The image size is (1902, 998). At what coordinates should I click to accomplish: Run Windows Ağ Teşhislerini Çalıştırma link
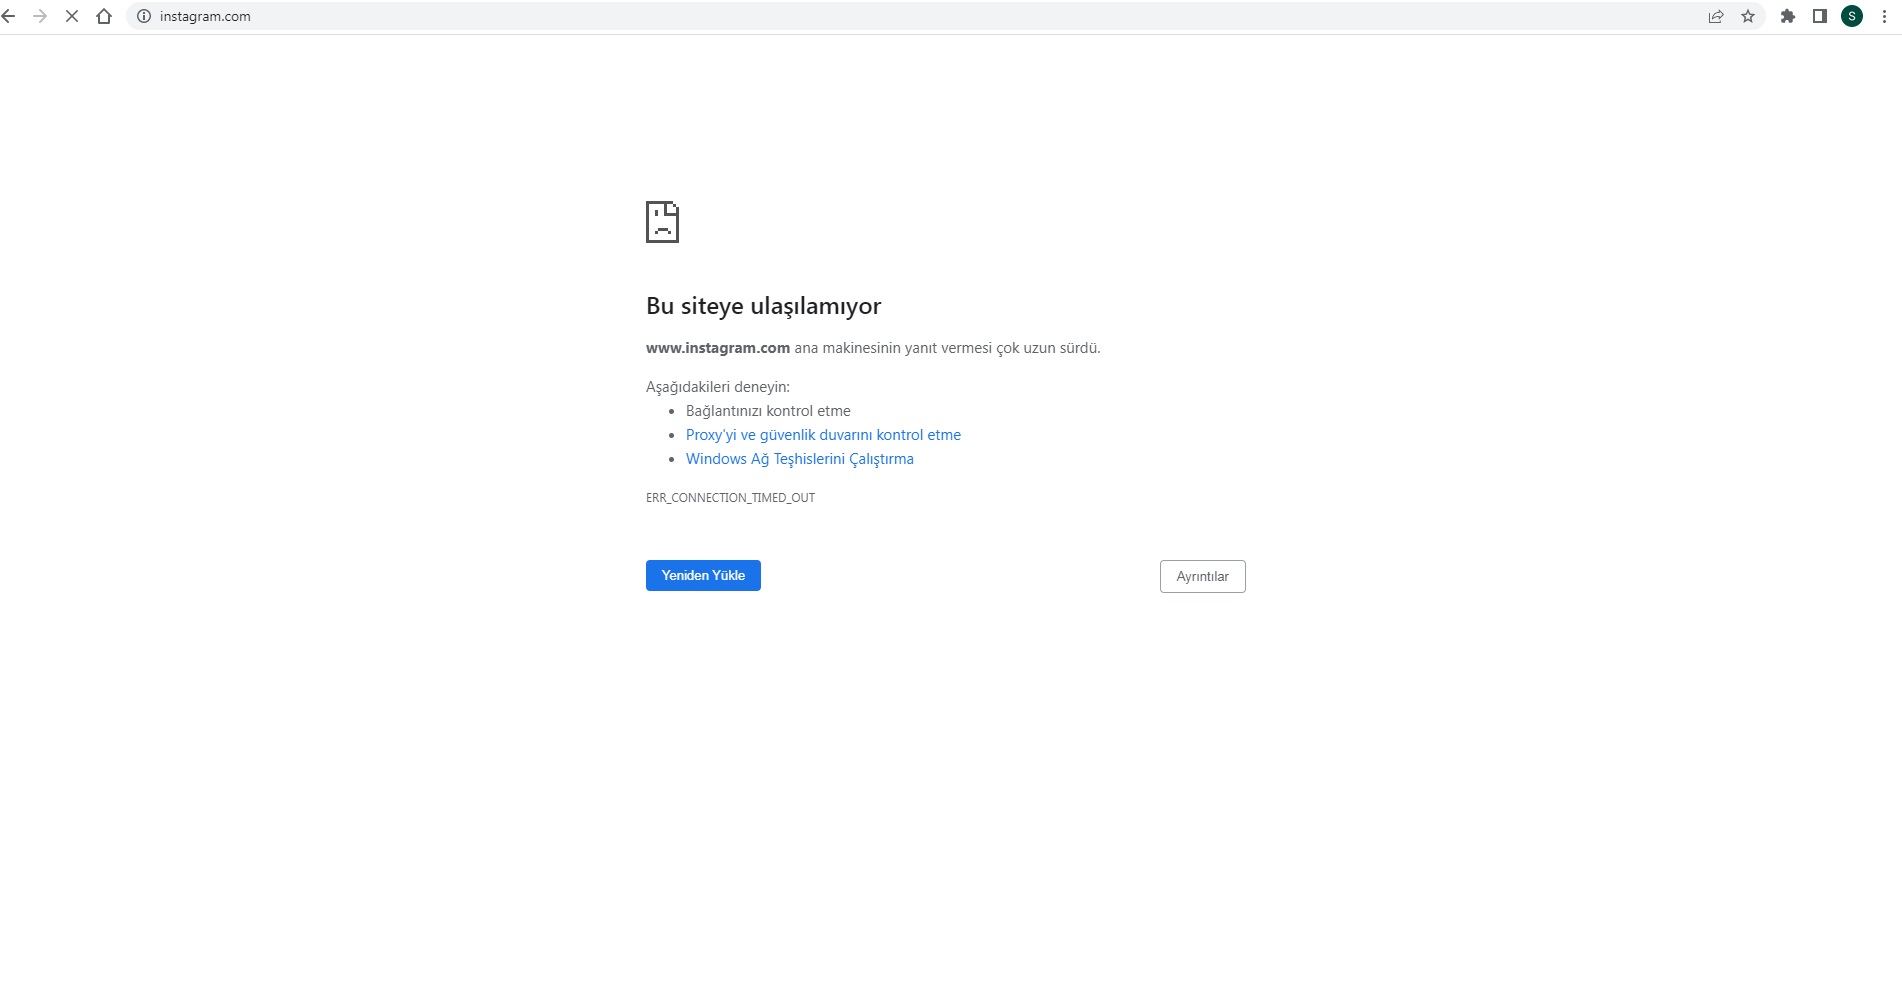(800, 459)
